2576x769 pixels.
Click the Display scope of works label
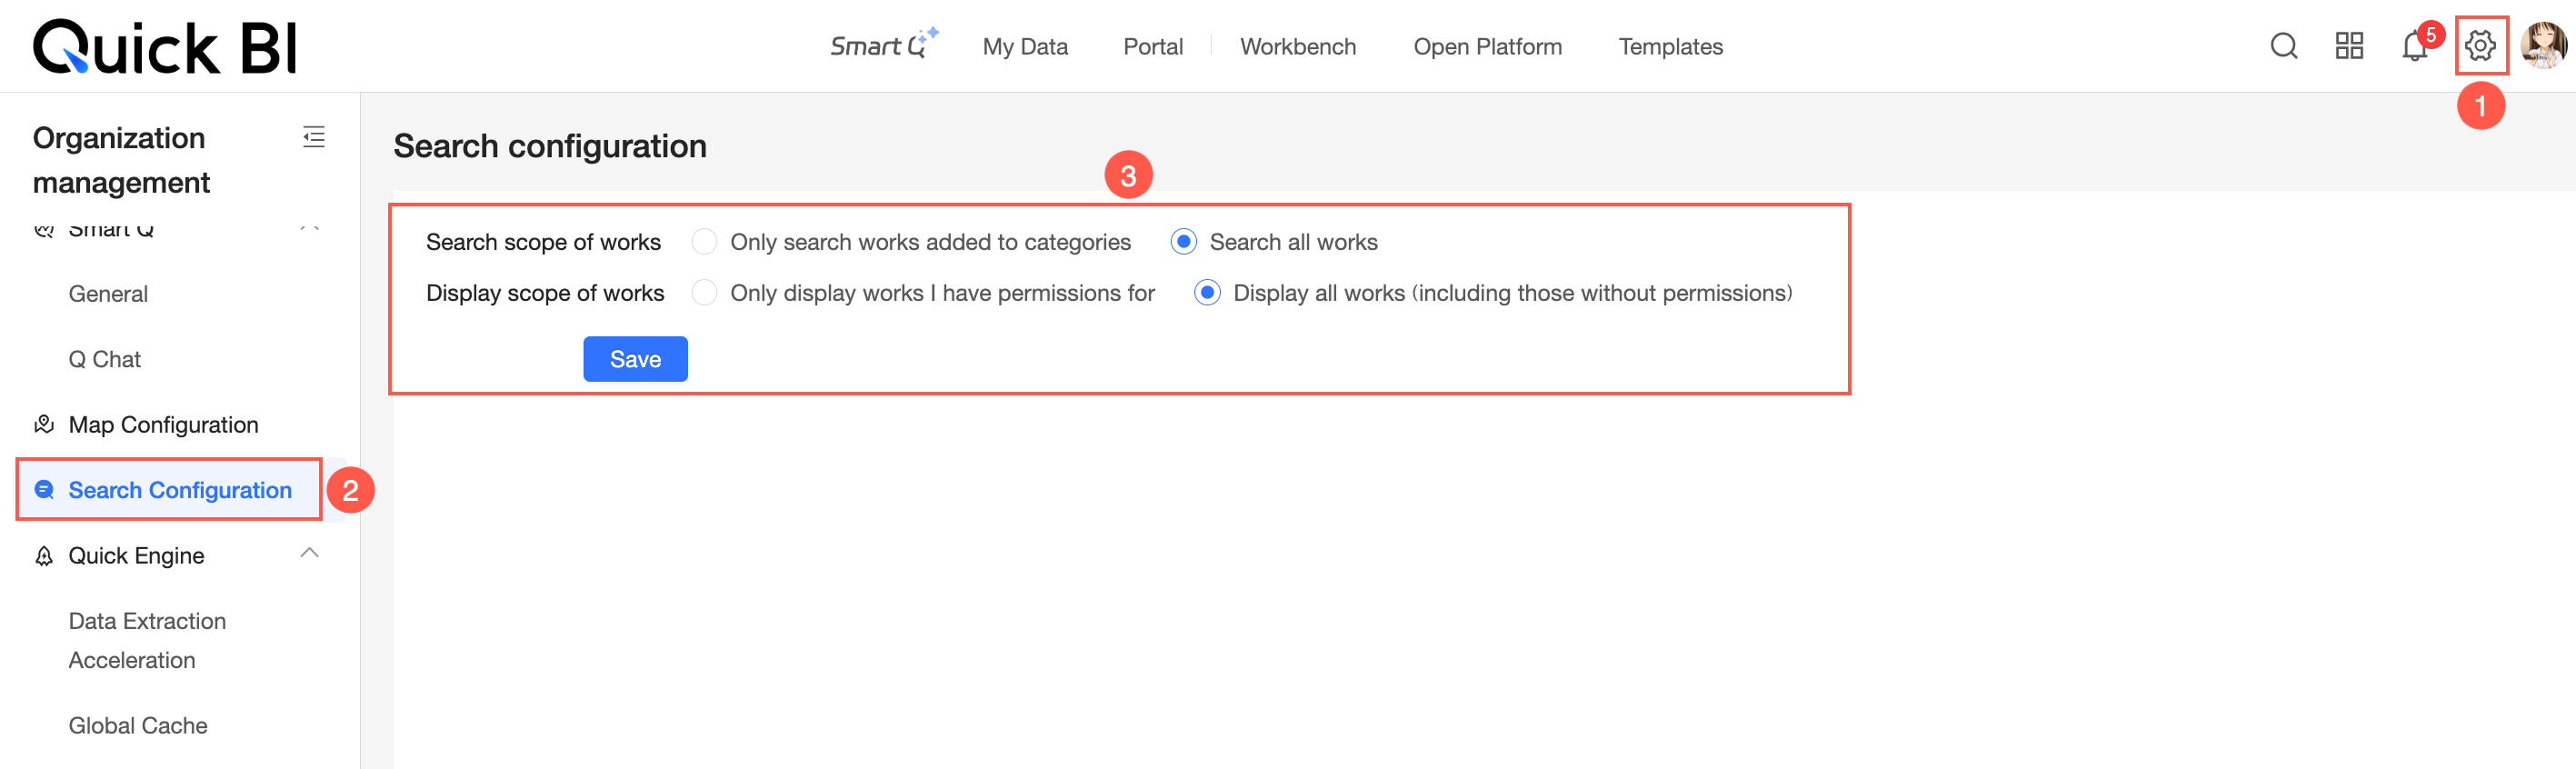[x=545, y=293]
